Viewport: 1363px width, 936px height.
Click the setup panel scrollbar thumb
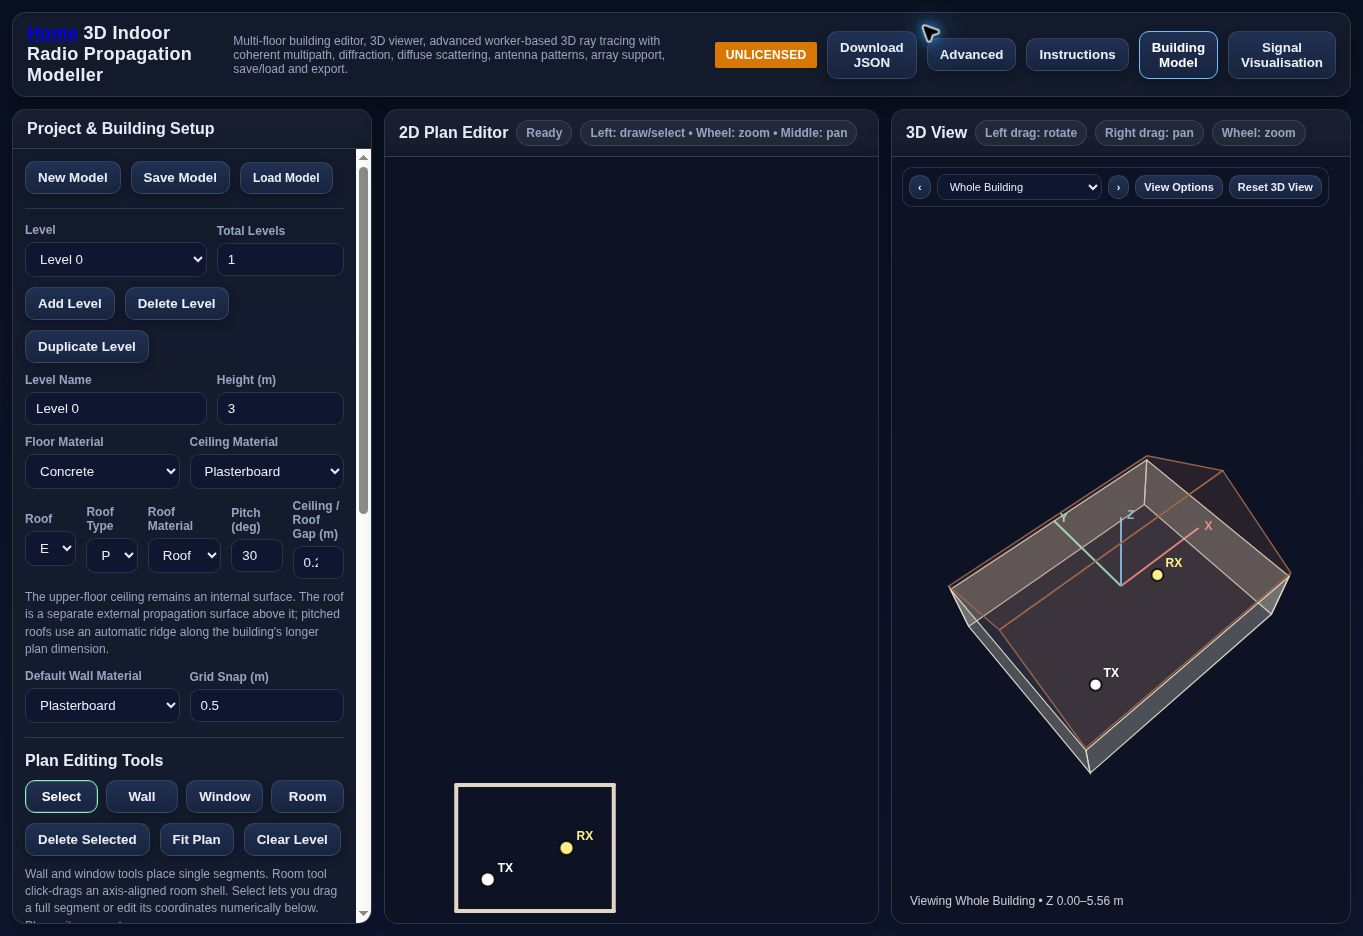coord(363,340)
